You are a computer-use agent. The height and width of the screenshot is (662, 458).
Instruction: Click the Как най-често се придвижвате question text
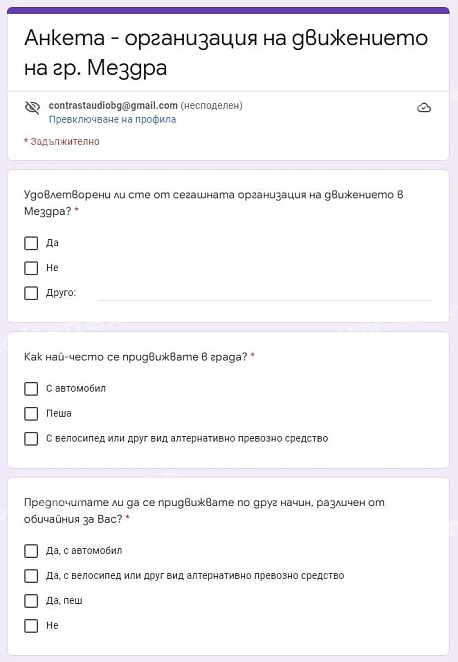[x=136, y=357]
